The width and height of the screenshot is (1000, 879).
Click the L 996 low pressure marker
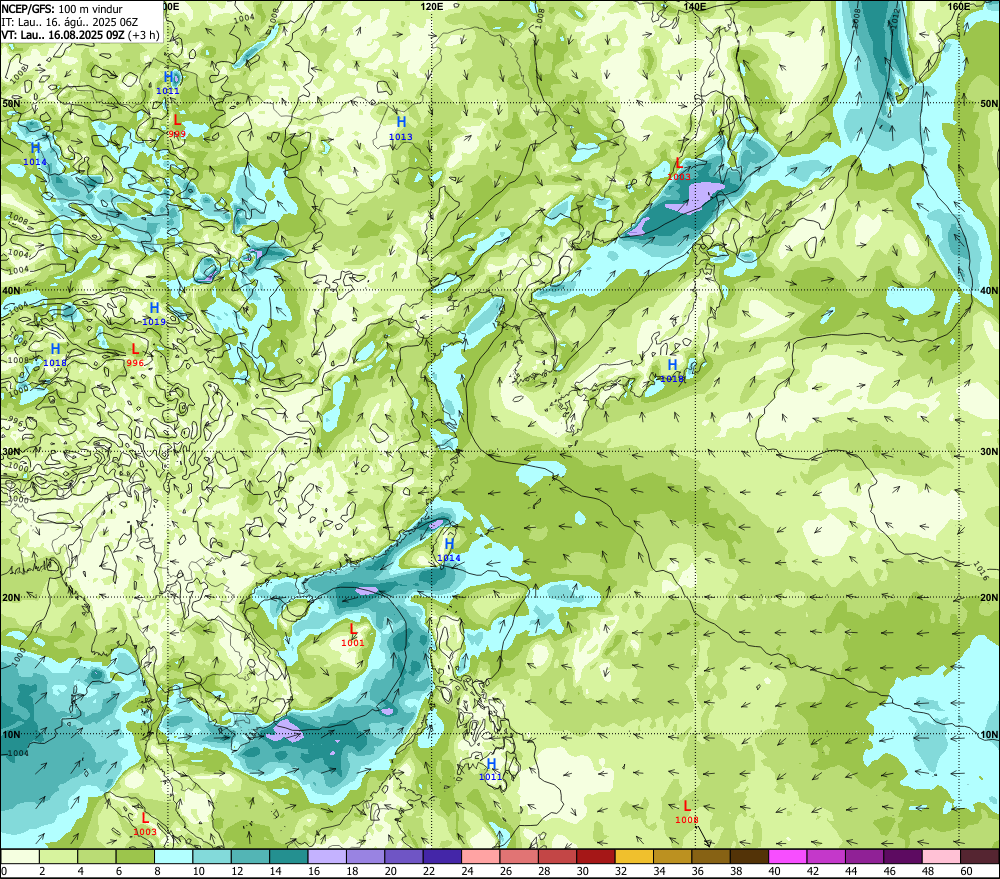pyautogui.click(x=135, y=355)
